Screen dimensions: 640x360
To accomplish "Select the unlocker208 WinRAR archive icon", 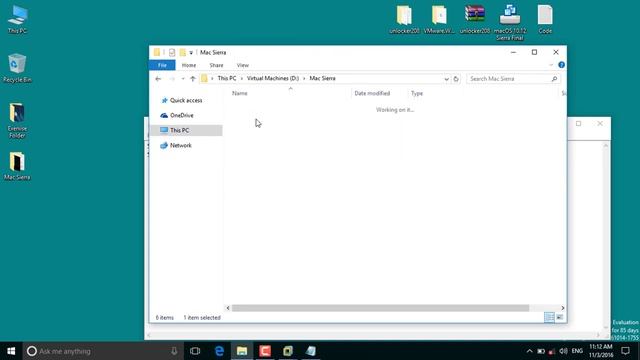I will [x=475, y=19].
